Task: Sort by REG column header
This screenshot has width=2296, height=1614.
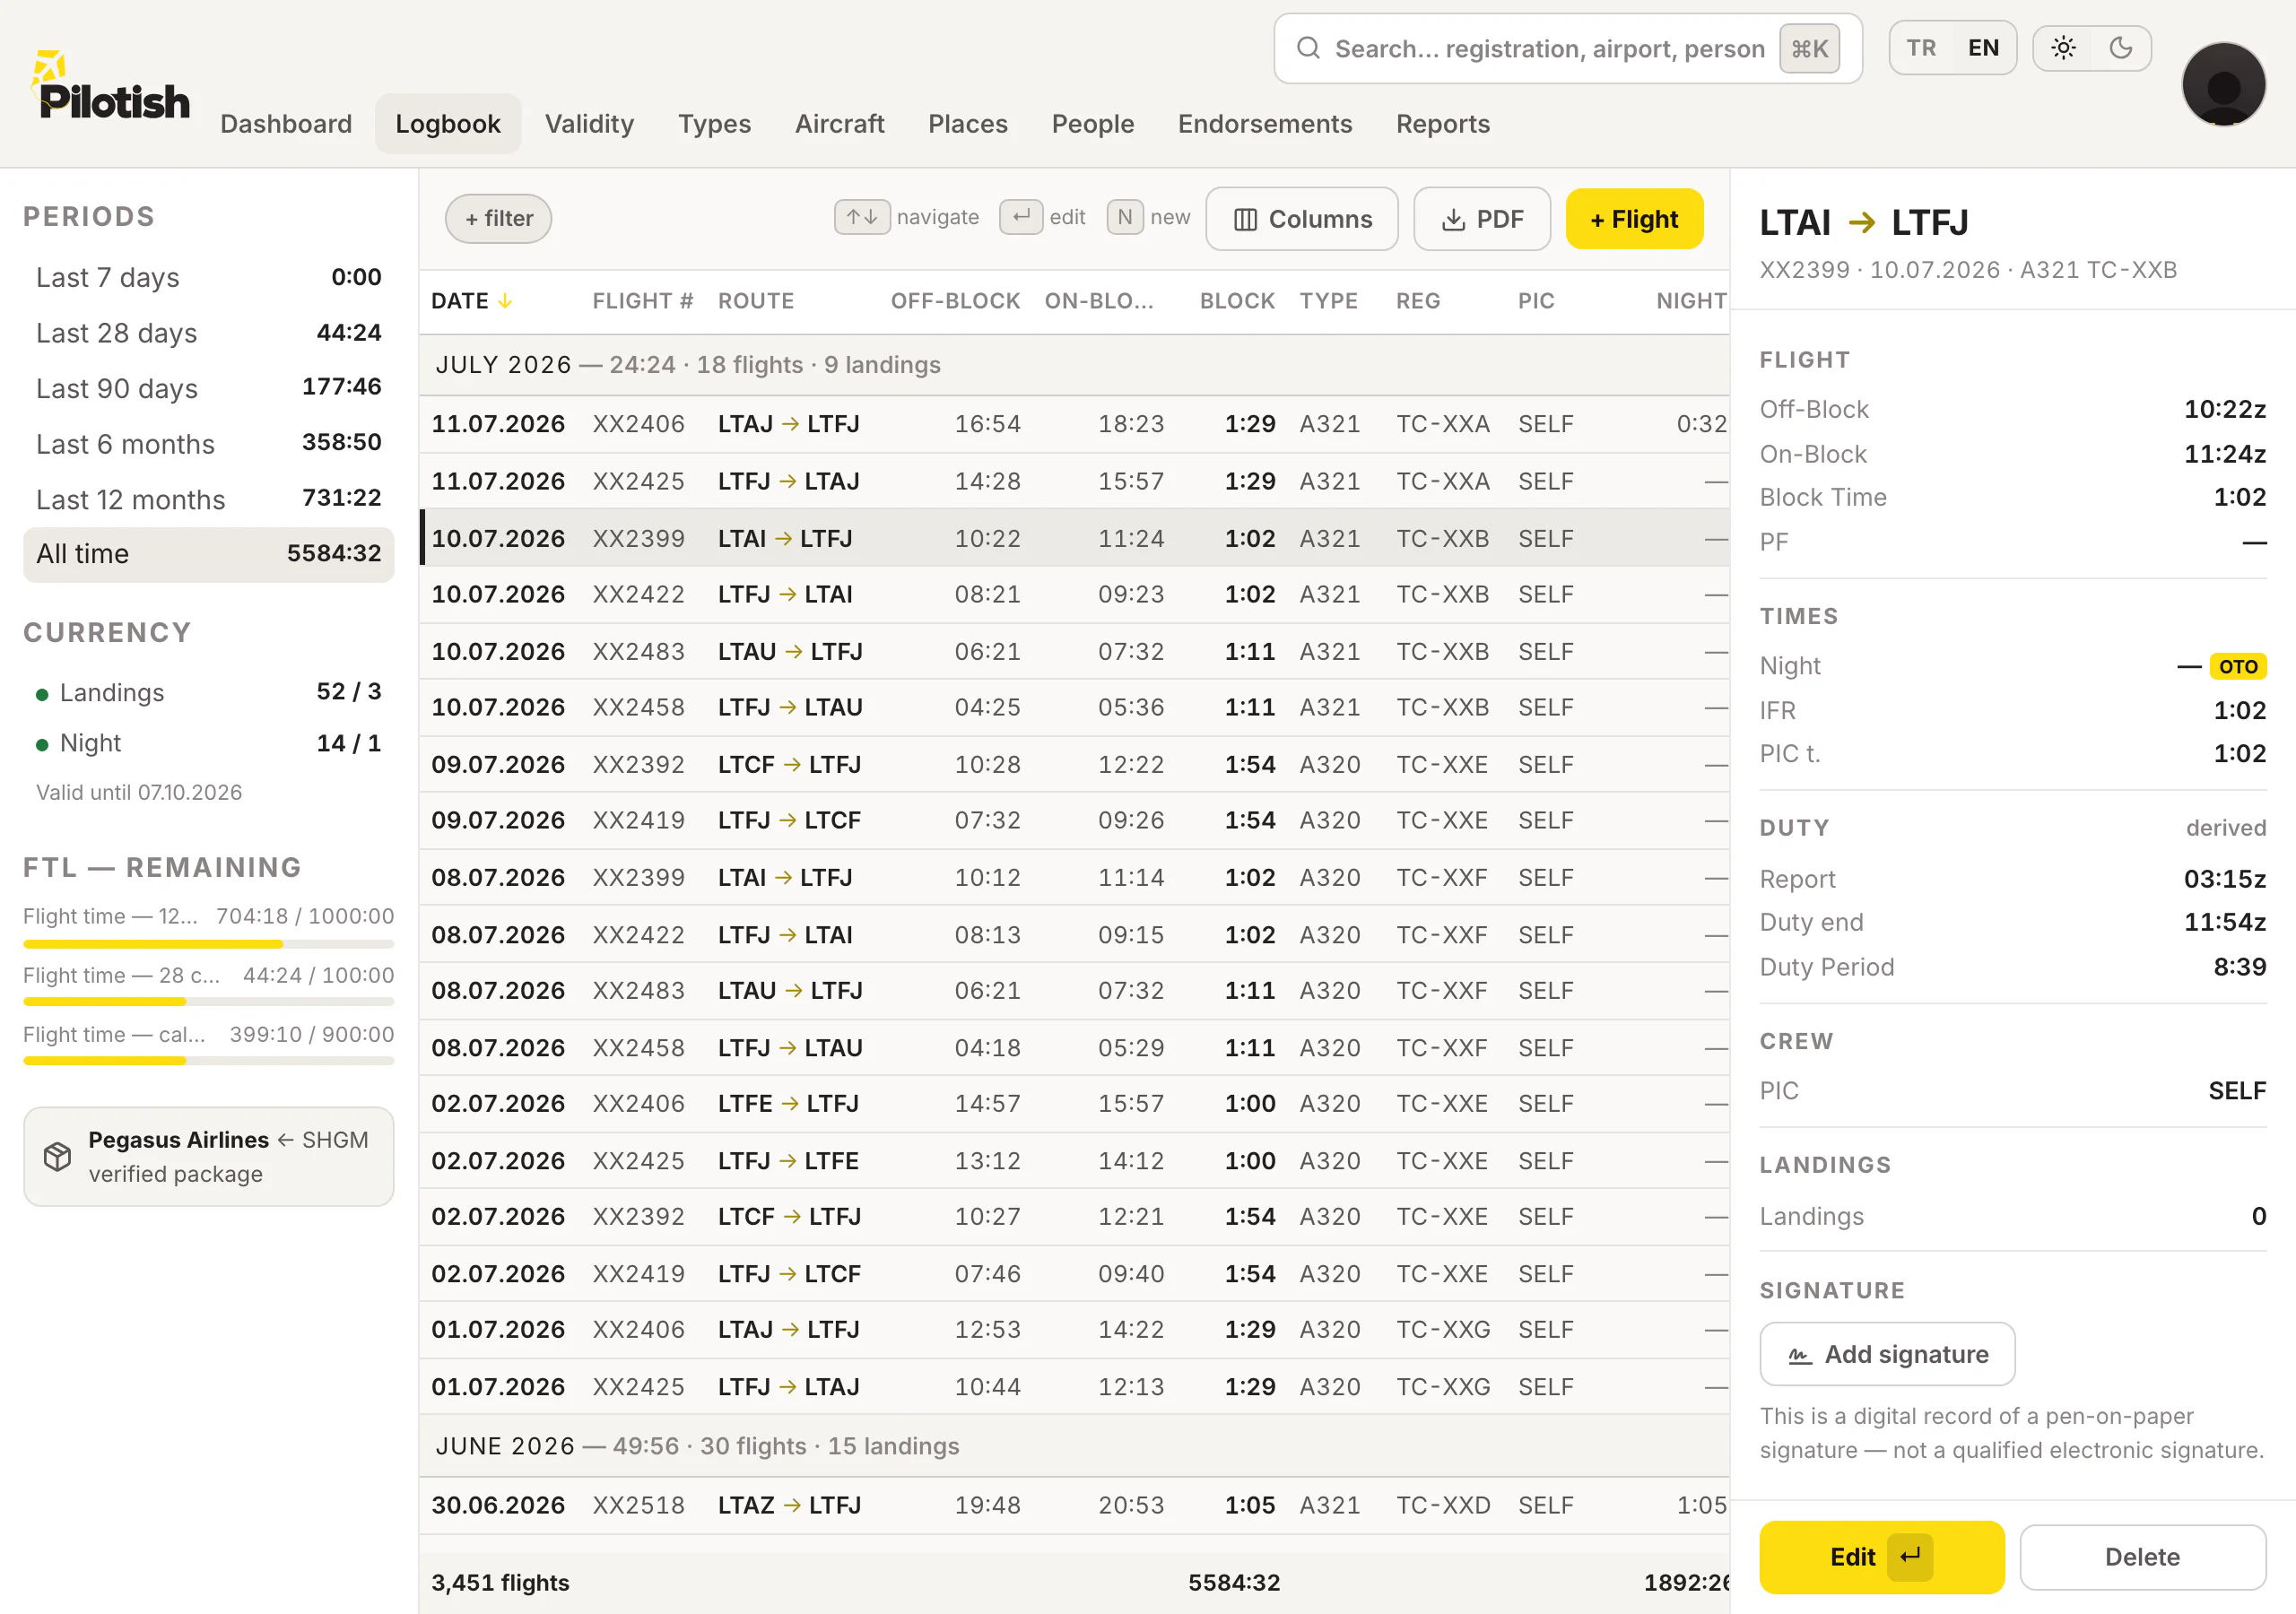Action: click(1418, 301)
